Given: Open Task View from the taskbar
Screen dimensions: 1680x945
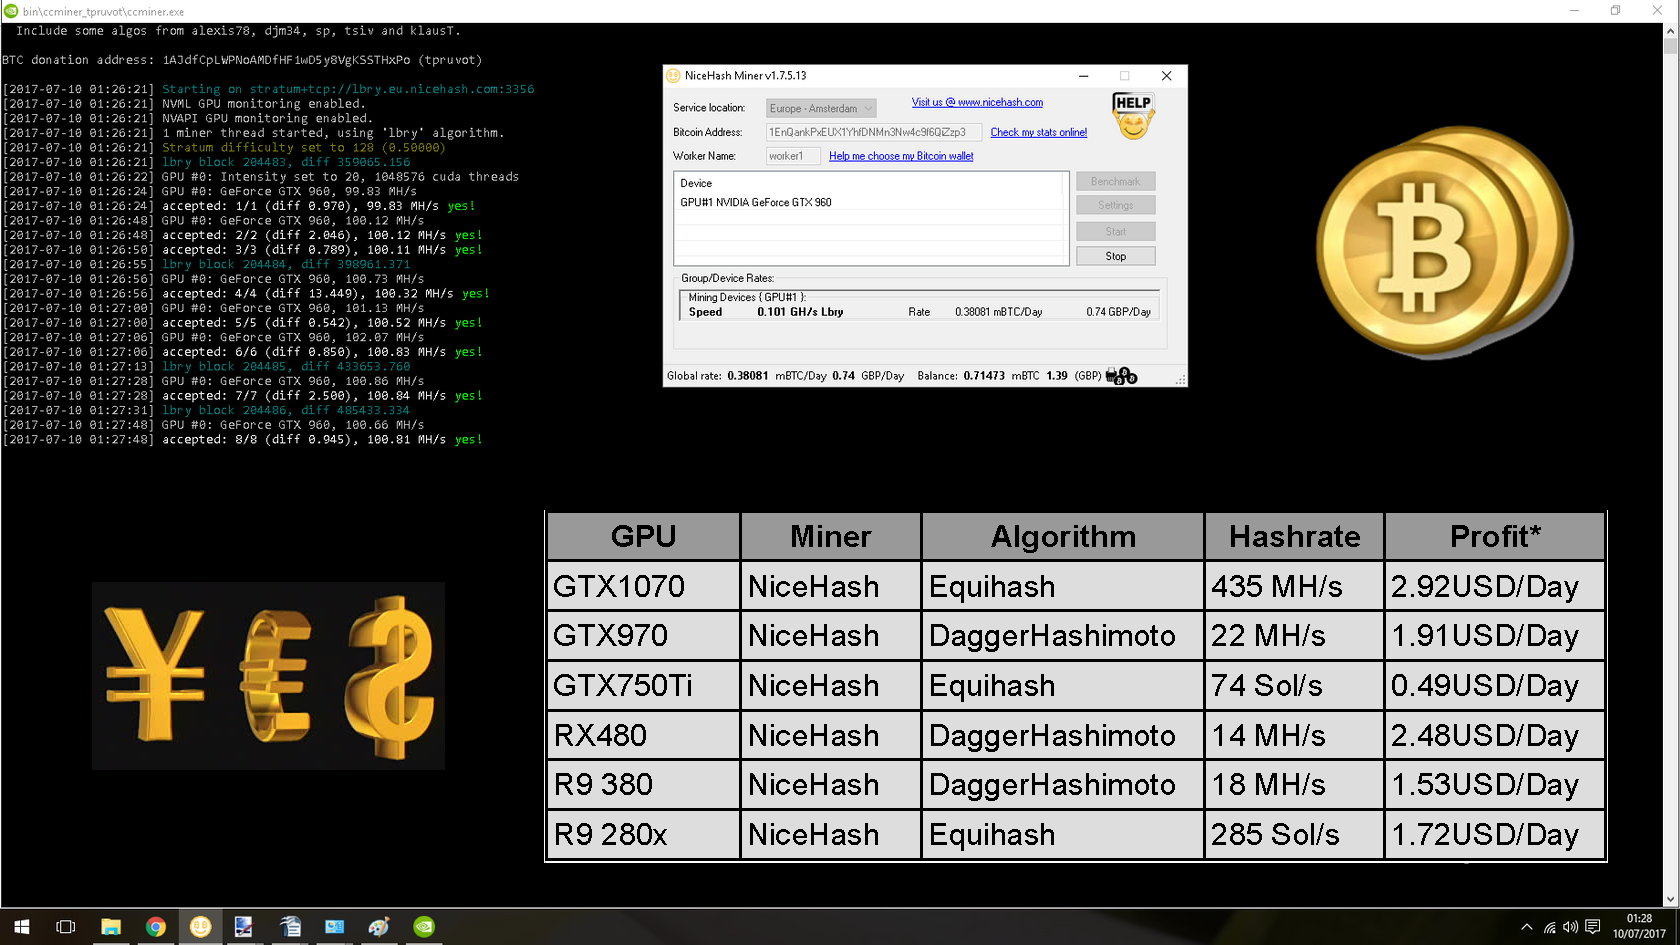Looking at the screenshot, I should pyautogui.click(x=66, y=927).
